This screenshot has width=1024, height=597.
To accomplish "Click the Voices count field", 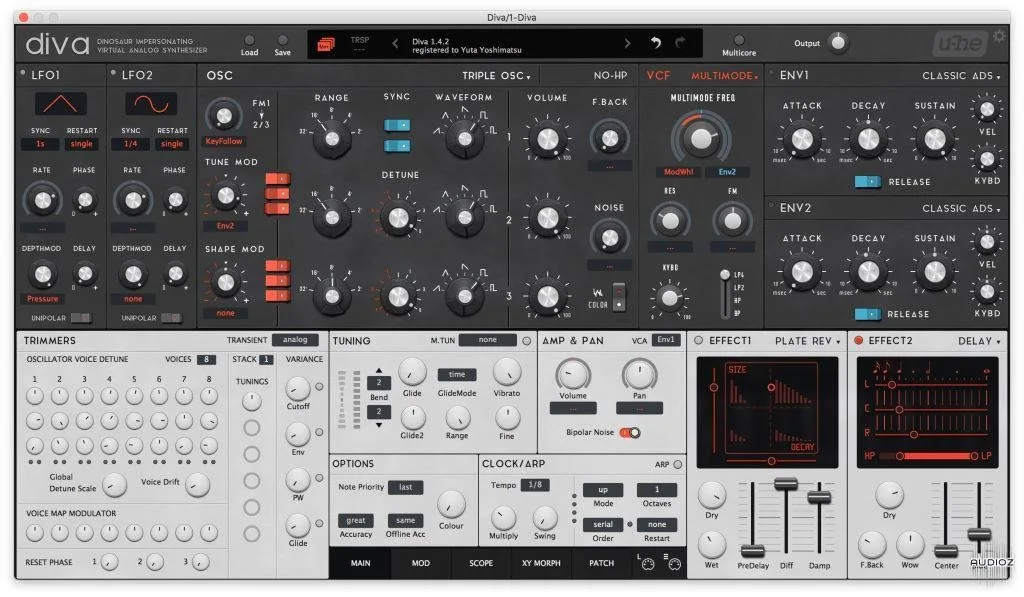I will click(x=206, y=359).
